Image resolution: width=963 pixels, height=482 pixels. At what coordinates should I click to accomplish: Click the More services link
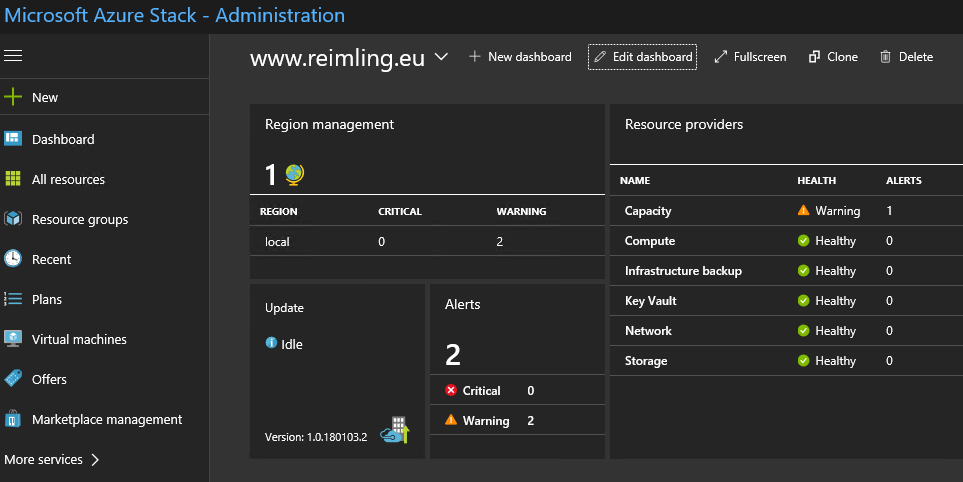click(43, 459)
